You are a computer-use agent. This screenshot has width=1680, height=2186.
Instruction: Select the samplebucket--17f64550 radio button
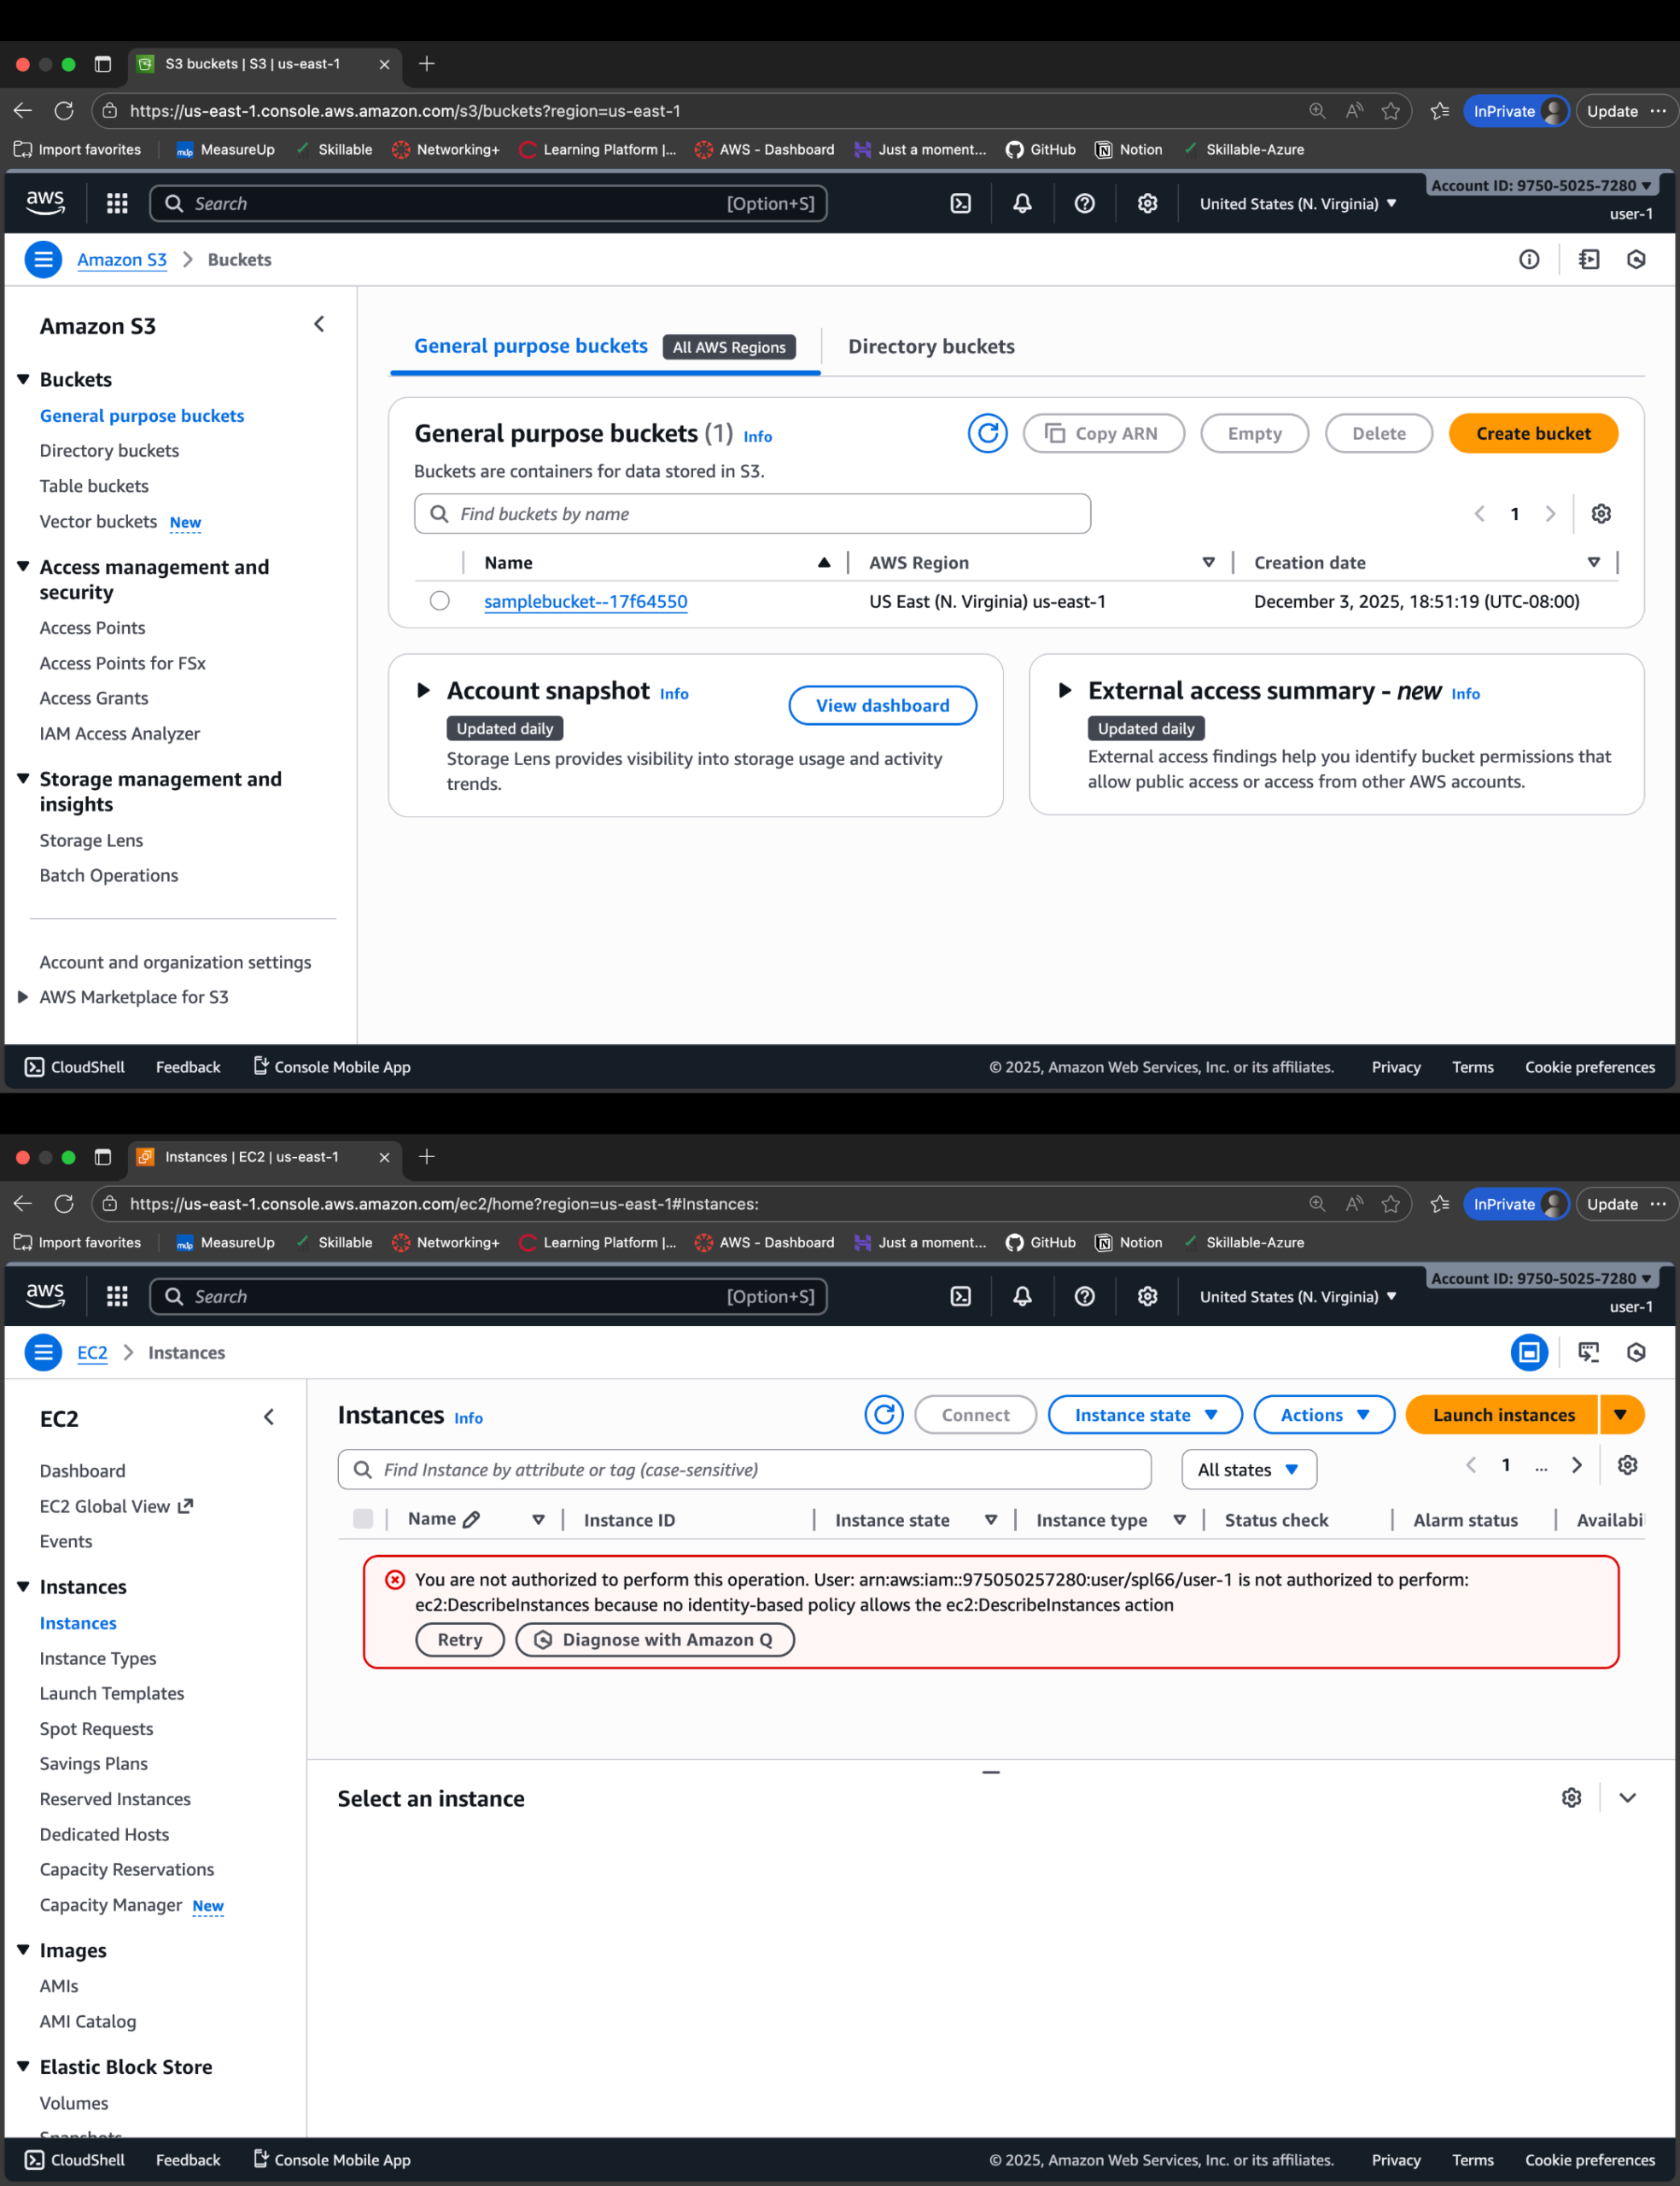click(439, 601)
